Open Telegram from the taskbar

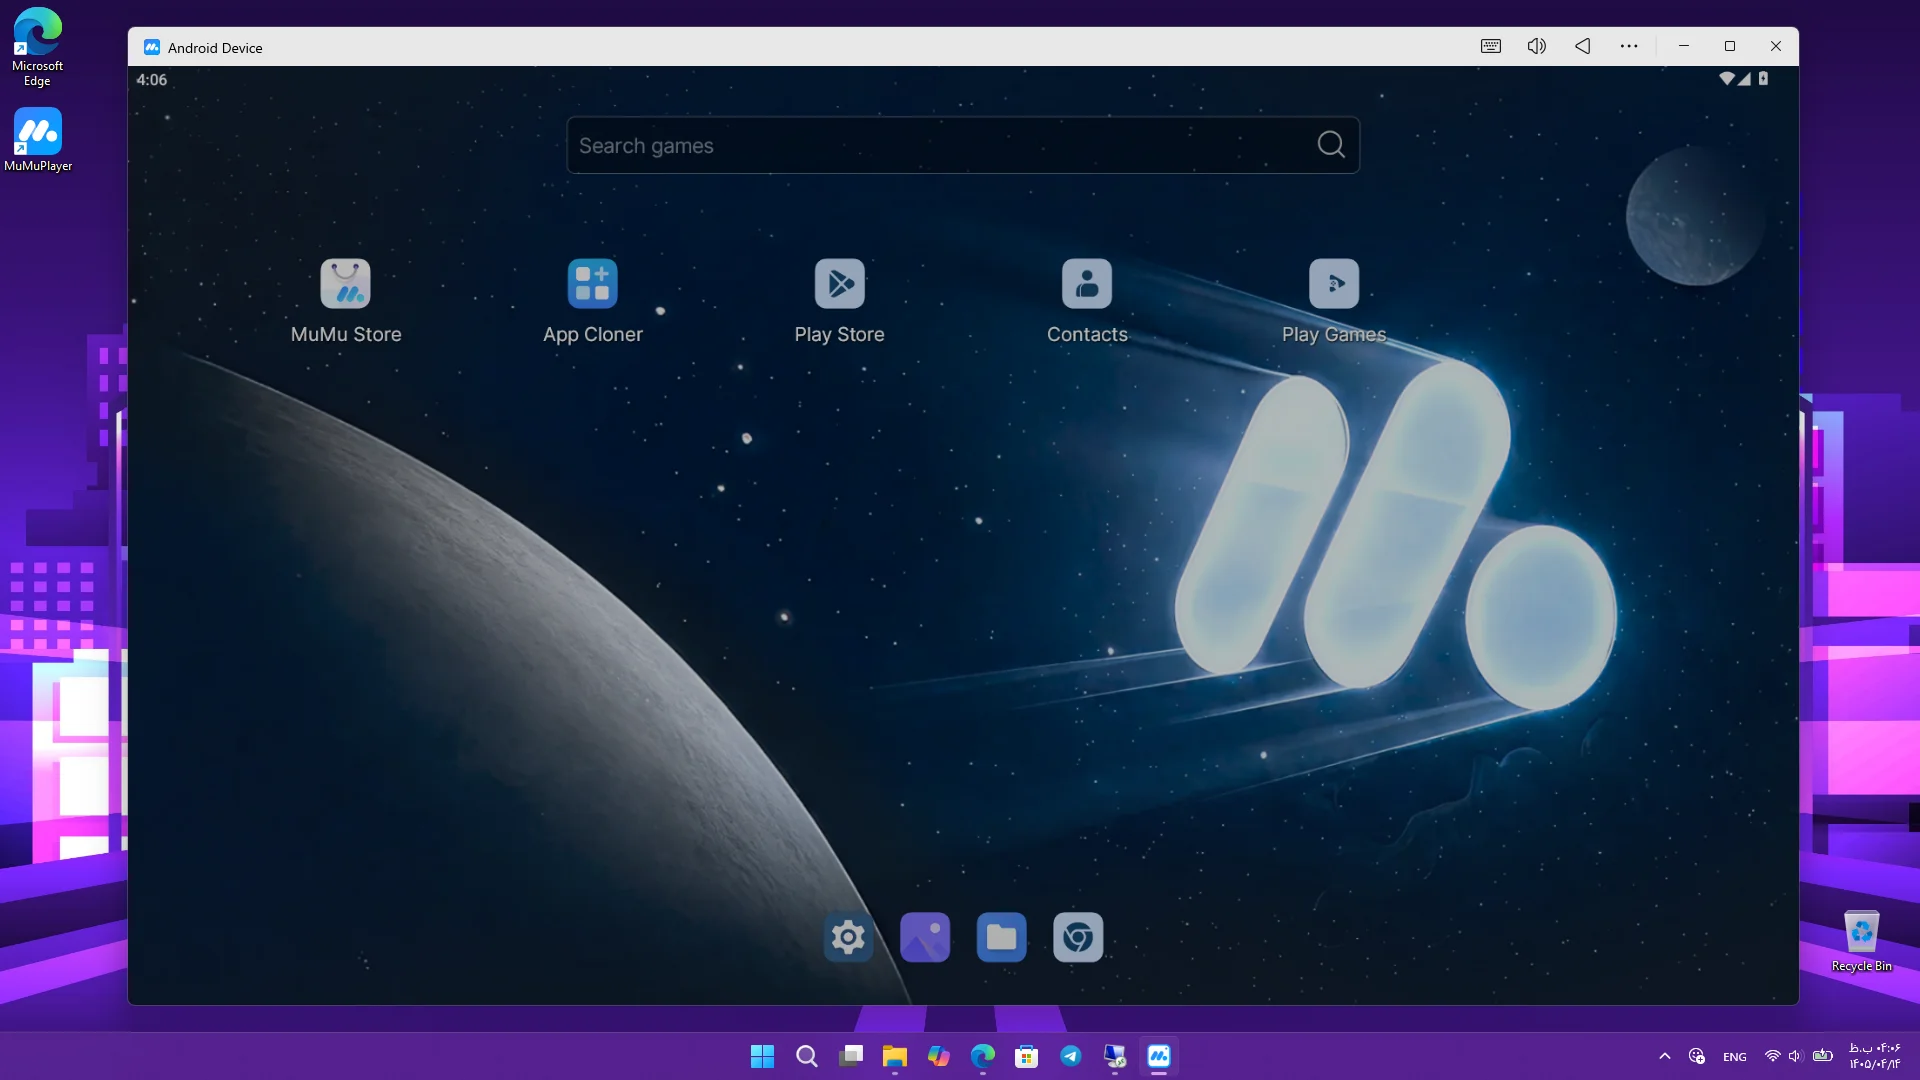(x=1070, y=1056)
